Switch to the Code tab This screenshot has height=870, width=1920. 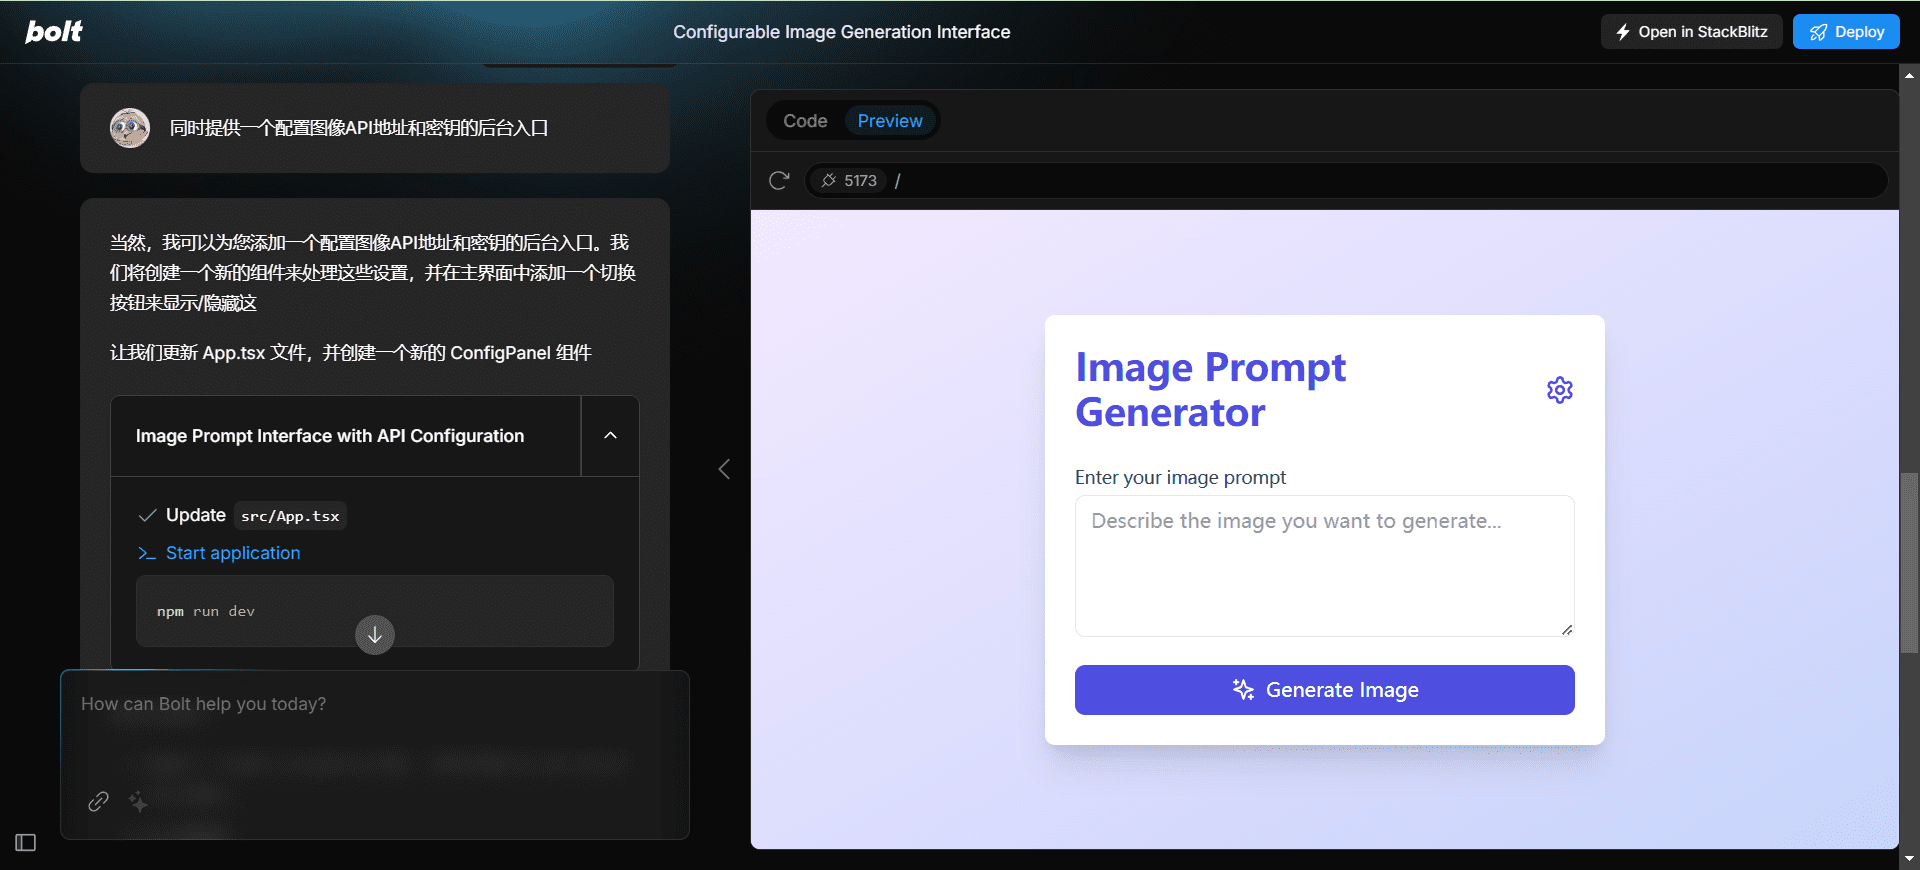[805, 121]
